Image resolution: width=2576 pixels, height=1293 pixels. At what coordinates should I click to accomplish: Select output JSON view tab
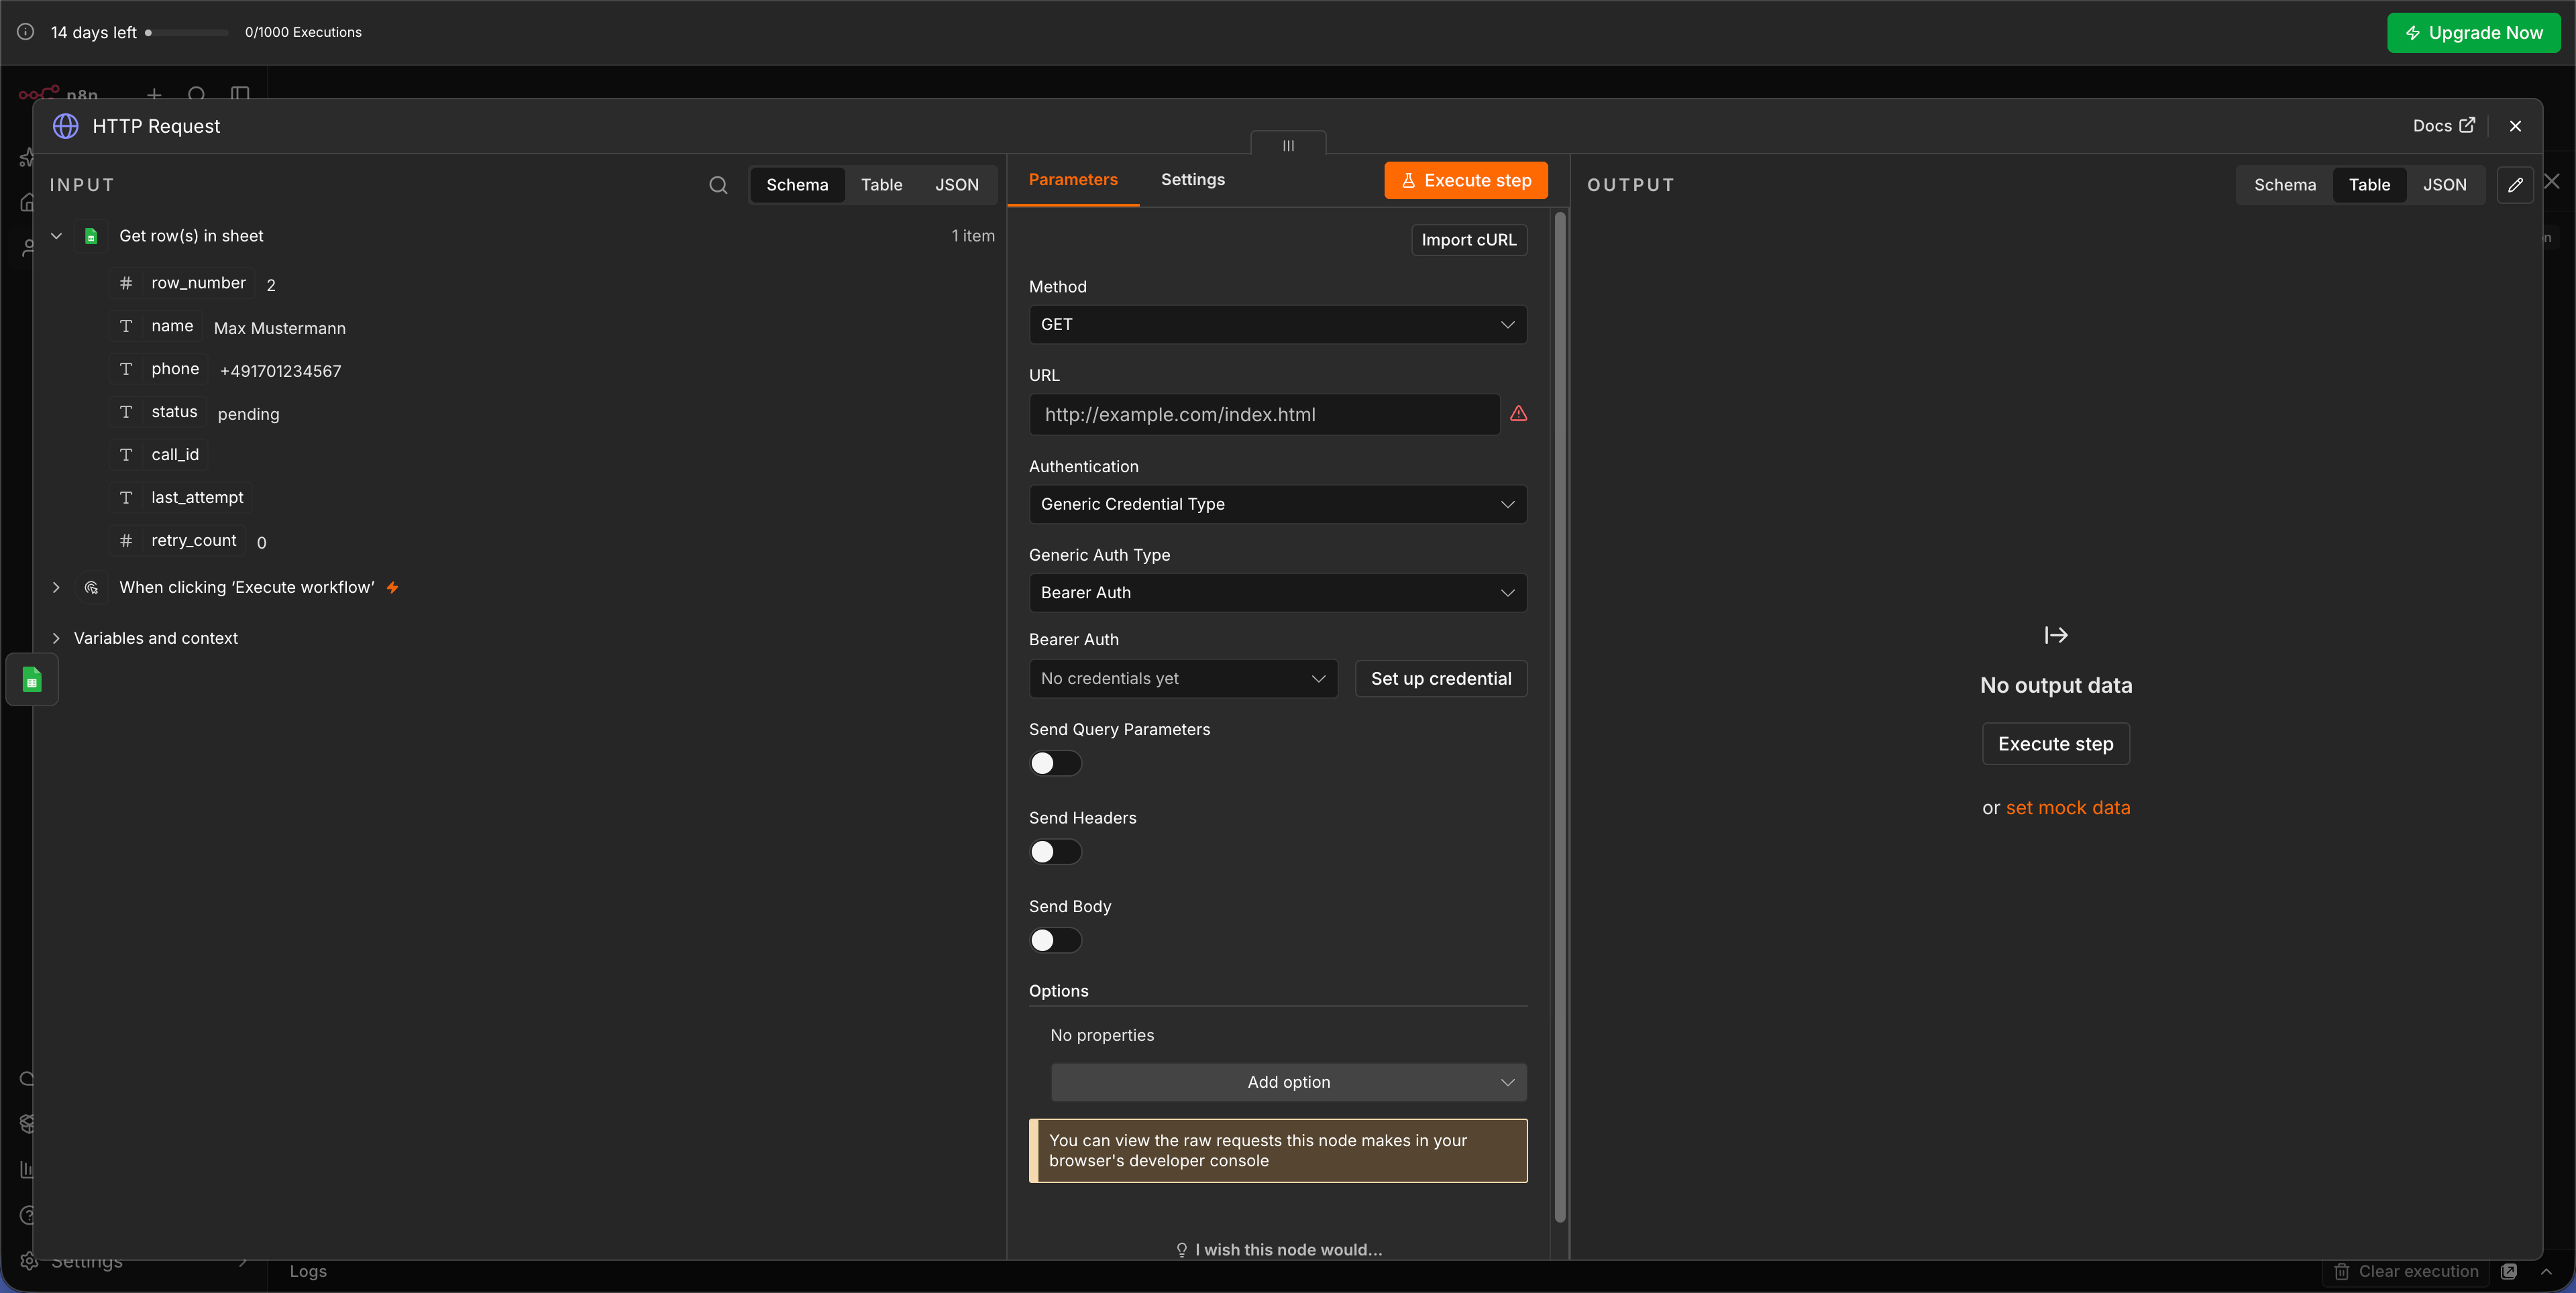[2444, 185]
